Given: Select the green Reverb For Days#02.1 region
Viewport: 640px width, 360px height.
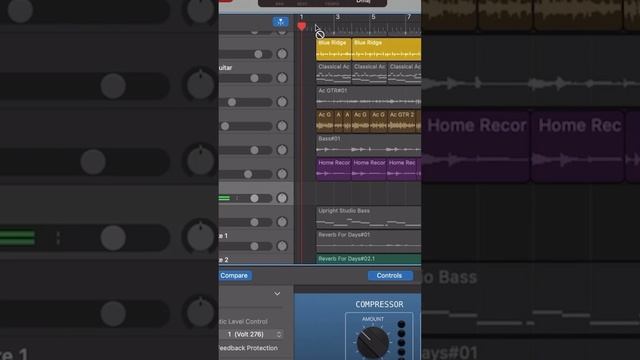Looking at the screenshot, I should point(369,259).
